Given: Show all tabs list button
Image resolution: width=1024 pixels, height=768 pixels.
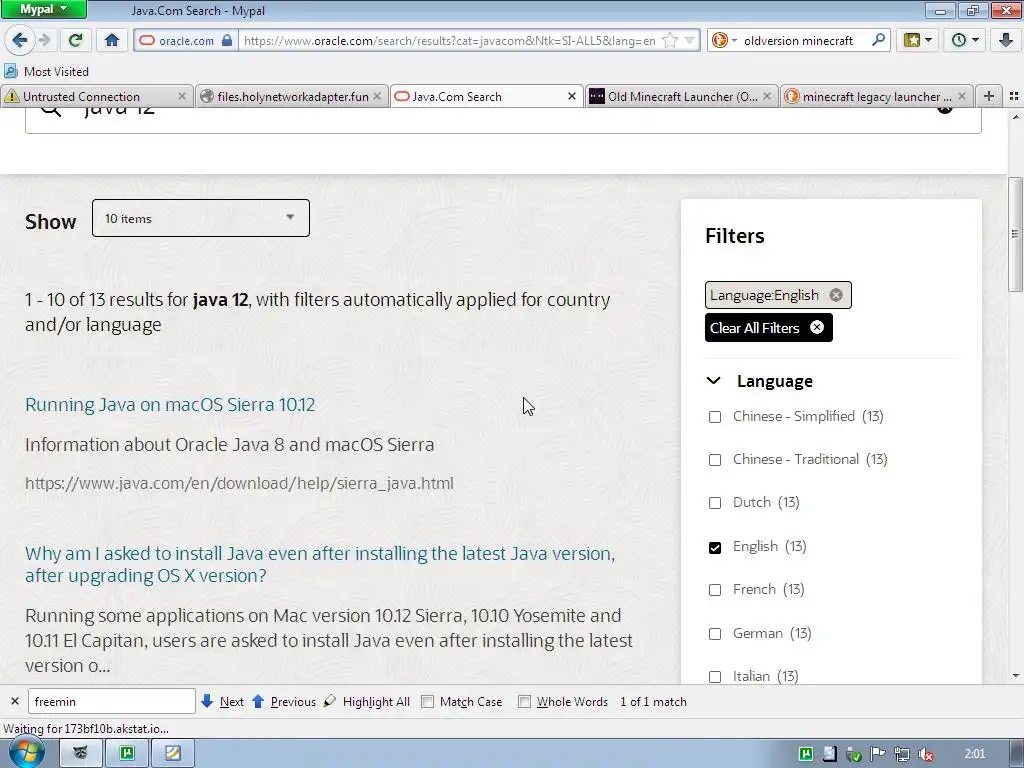Looking at the screenshot, I should tap(1014, 96).
